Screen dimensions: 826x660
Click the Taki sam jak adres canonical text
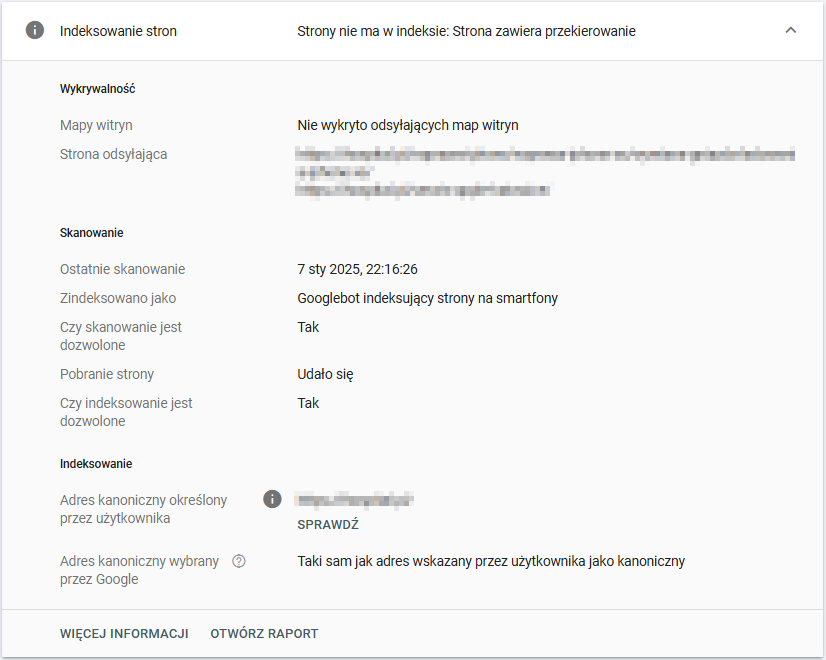[x=491, y=561]
